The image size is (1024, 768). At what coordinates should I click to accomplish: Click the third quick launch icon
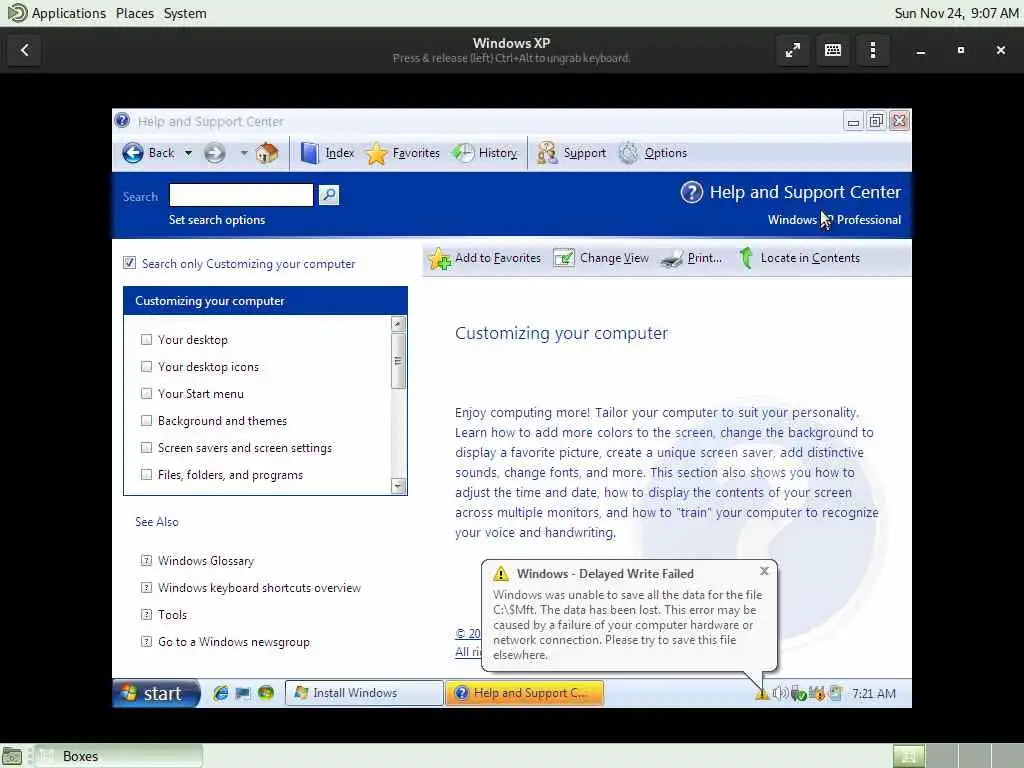[x=266, y=694]
